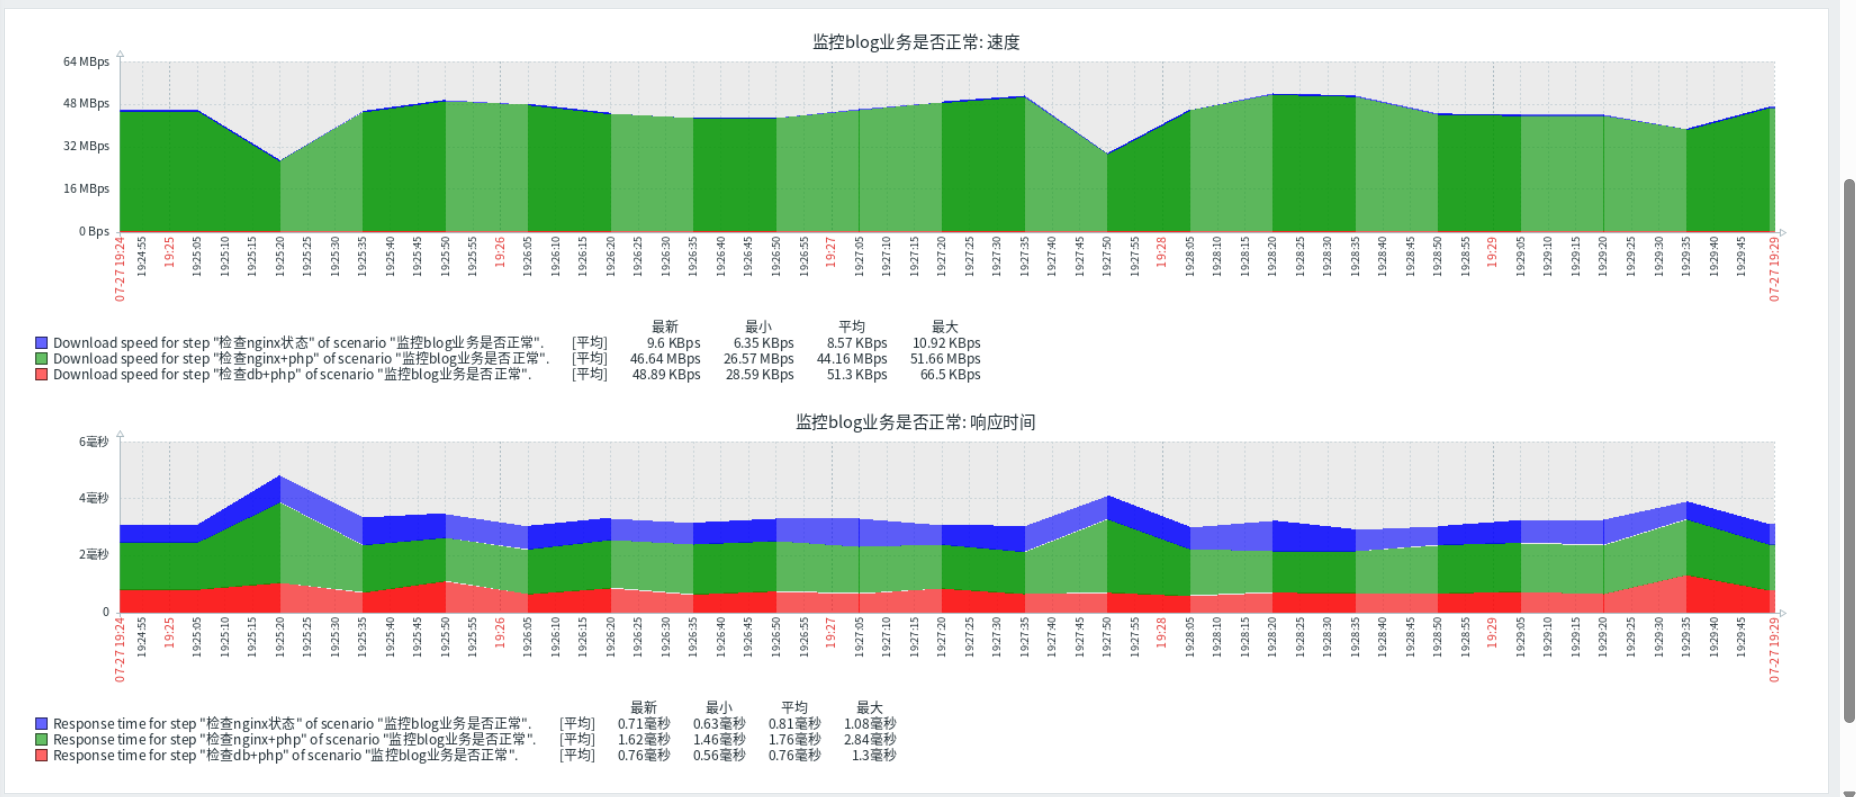Click blue swatch for nginx状态 response time
1856x797 pixels.
point(41,724)
